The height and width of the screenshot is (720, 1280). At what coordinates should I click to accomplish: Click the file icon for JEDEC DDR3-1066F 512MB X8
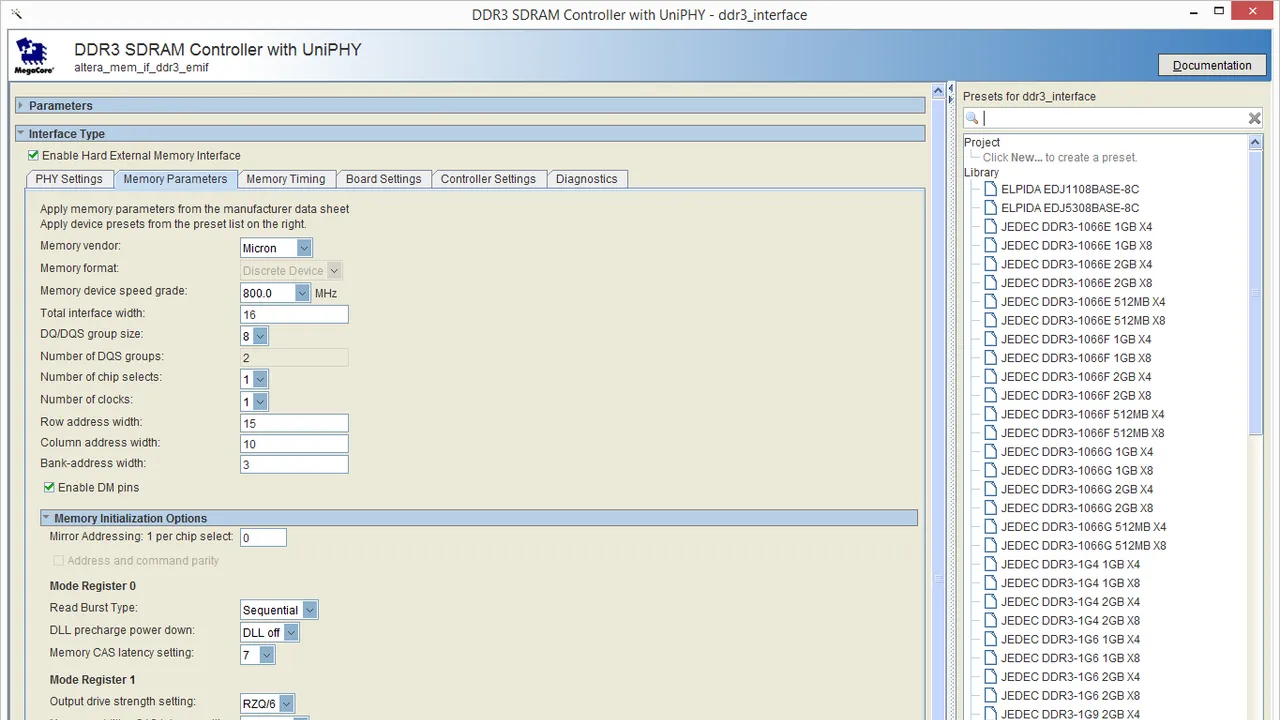click(990, 433)
